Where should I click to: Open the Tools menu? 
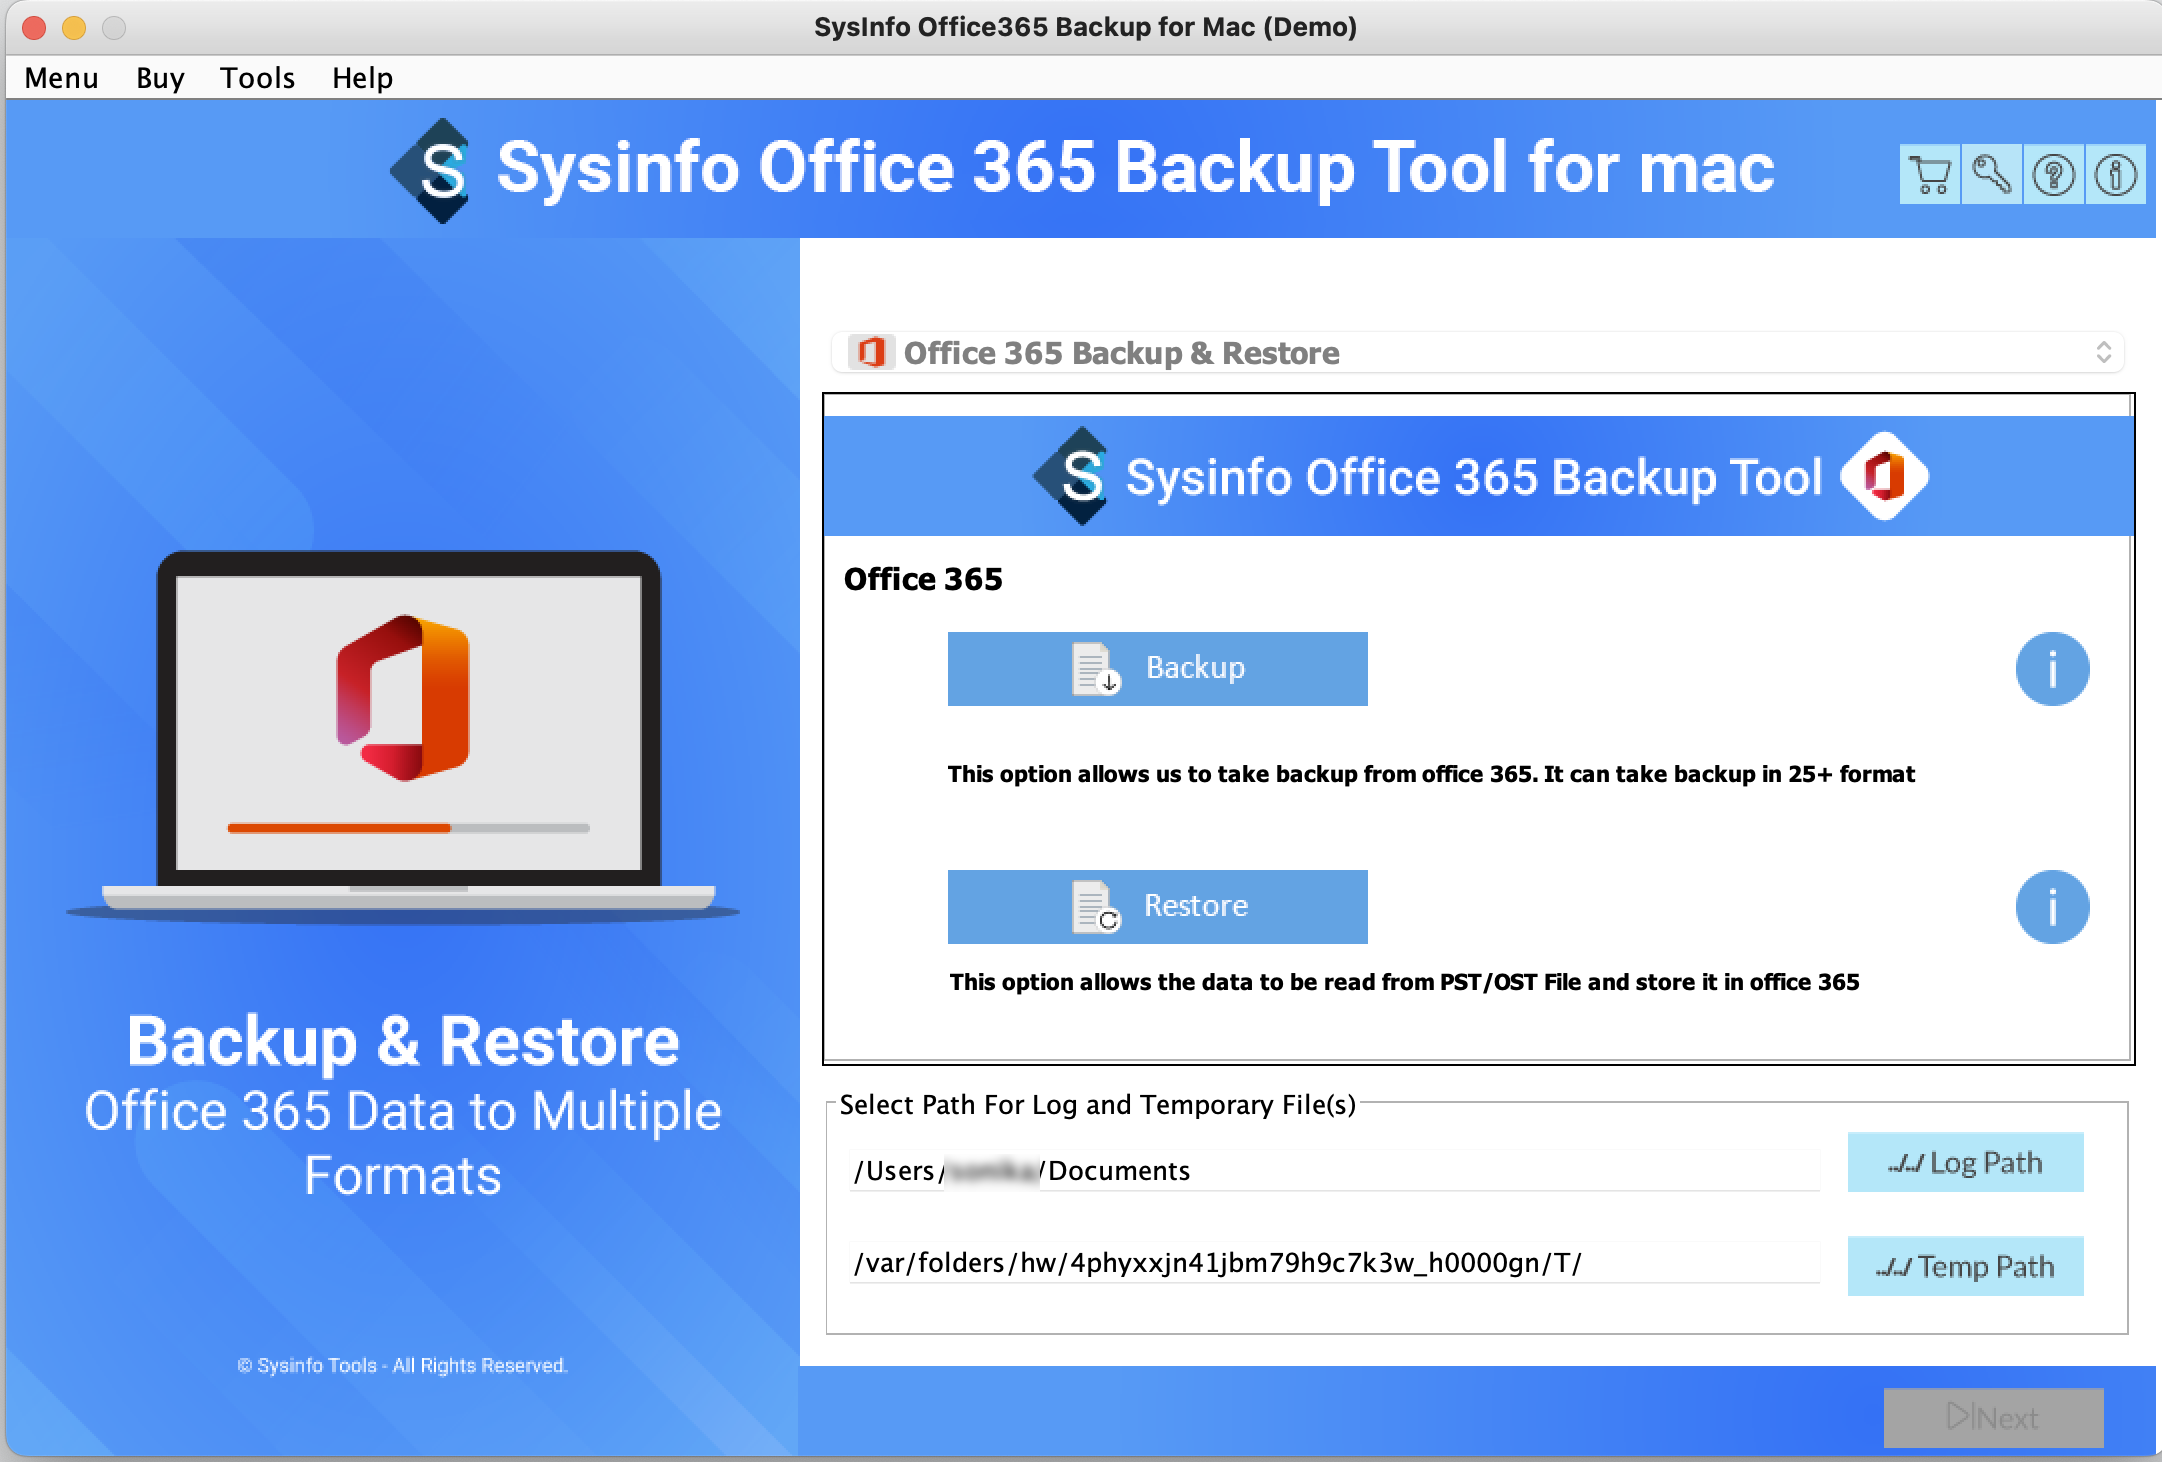257,78
